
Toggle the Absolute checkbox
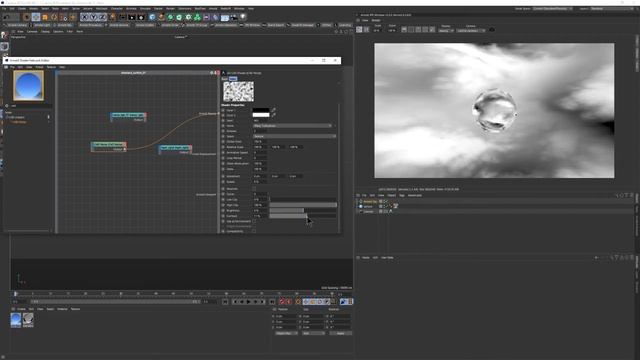(254, 188)
